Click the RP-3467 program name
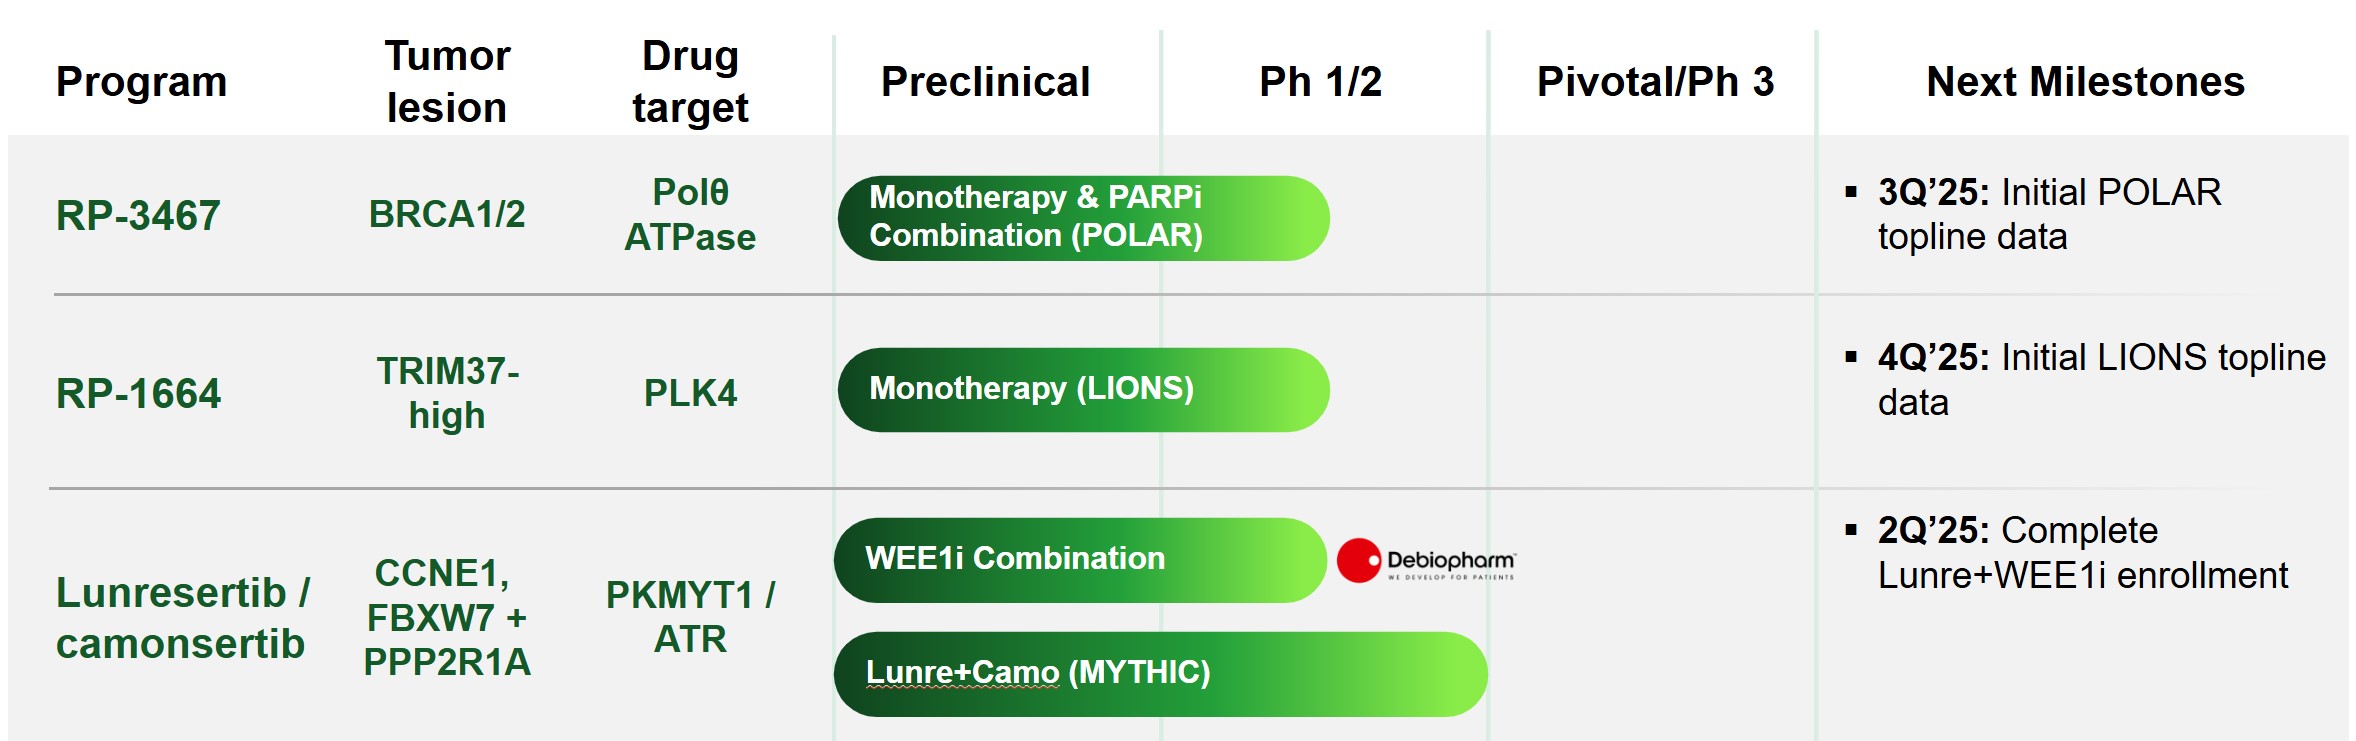 (x=138, y=215)
